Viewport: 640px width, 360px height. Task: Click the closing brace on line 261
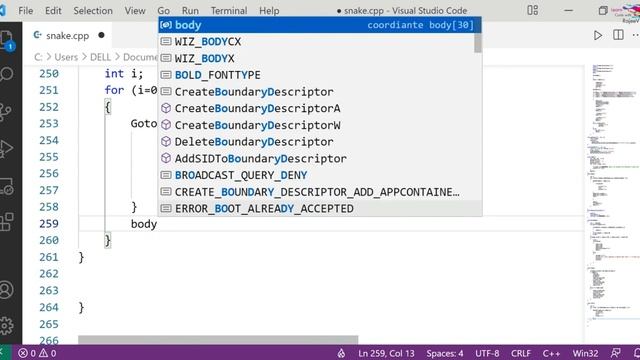point(81,257)
